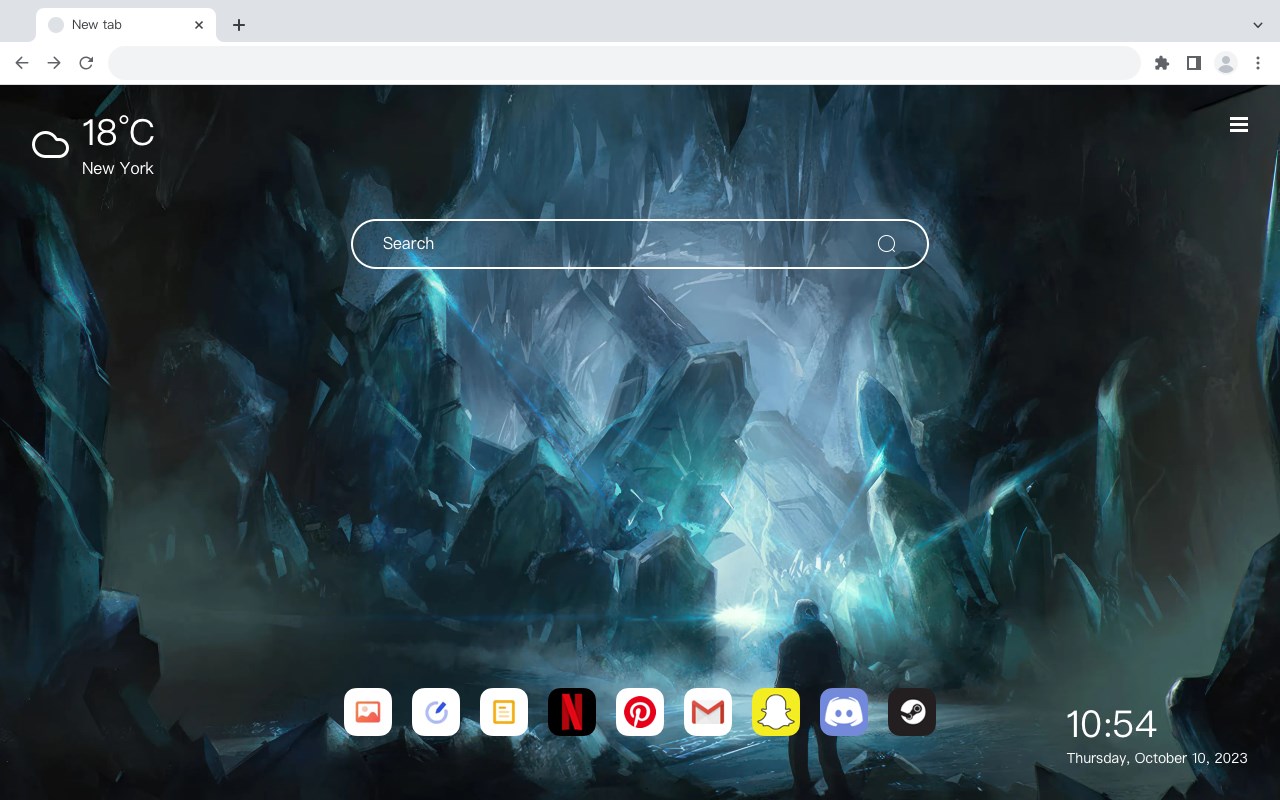The width and height of the screenshot is (1280, 800).
Task: Open the Extensions puzzle icon
Action: (x=1161, y=63)
